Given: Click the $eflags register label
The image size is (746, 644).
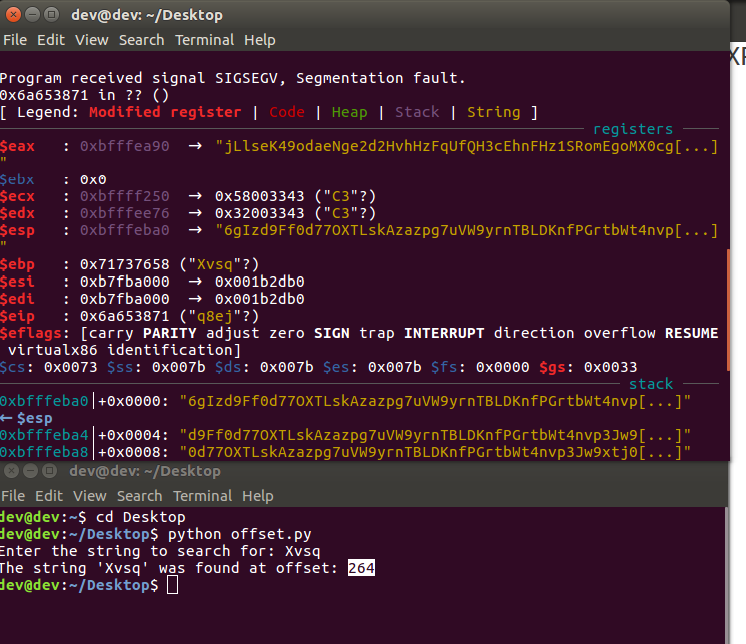Looking at the screenshot, I should click(x=31, y=333).
